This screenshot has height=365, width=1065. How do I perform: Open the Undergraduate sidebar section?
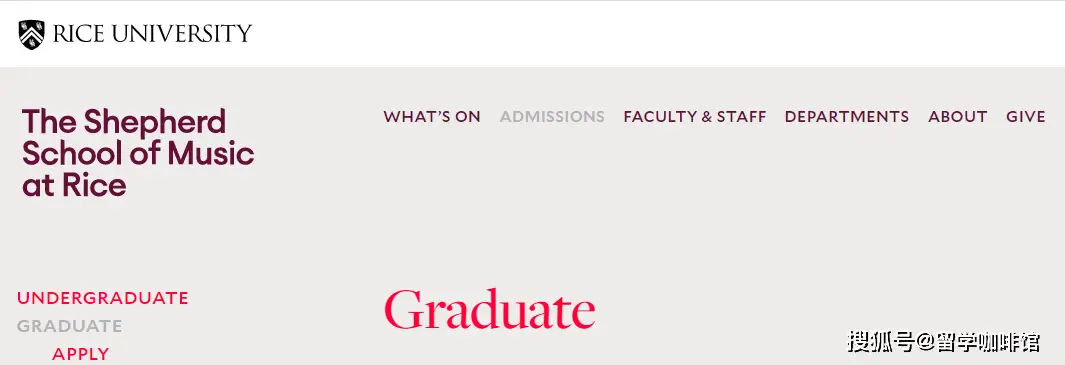pos(103,298)
